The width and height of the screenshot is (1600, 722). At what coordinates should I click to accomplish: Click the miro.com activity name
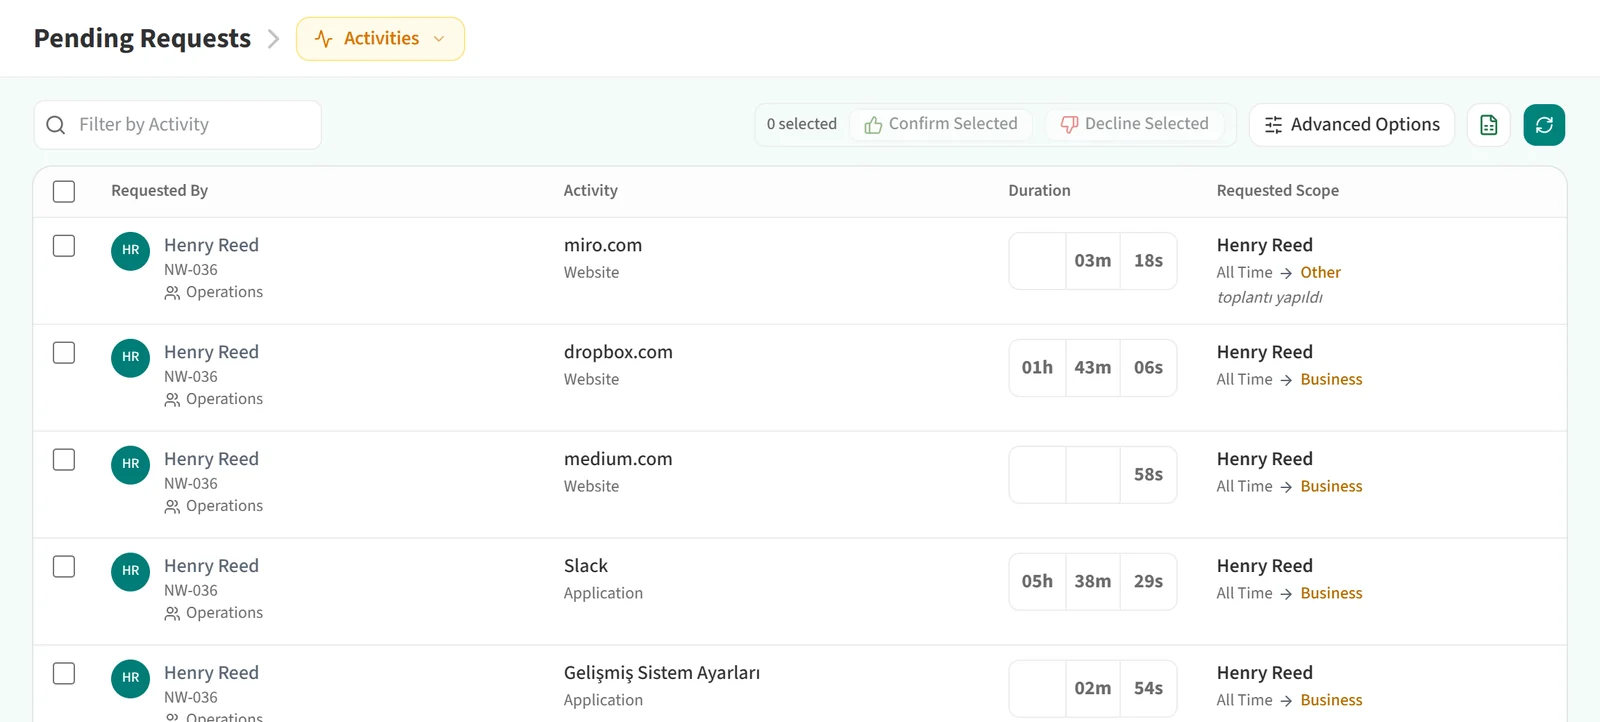pos(603,245)
